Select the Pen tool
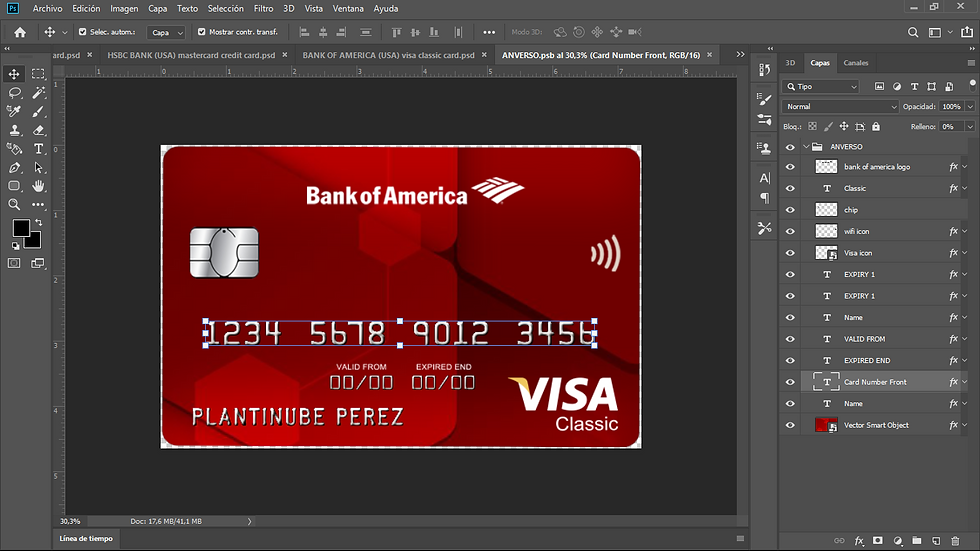The image size is (980, 551). (14, 167)
